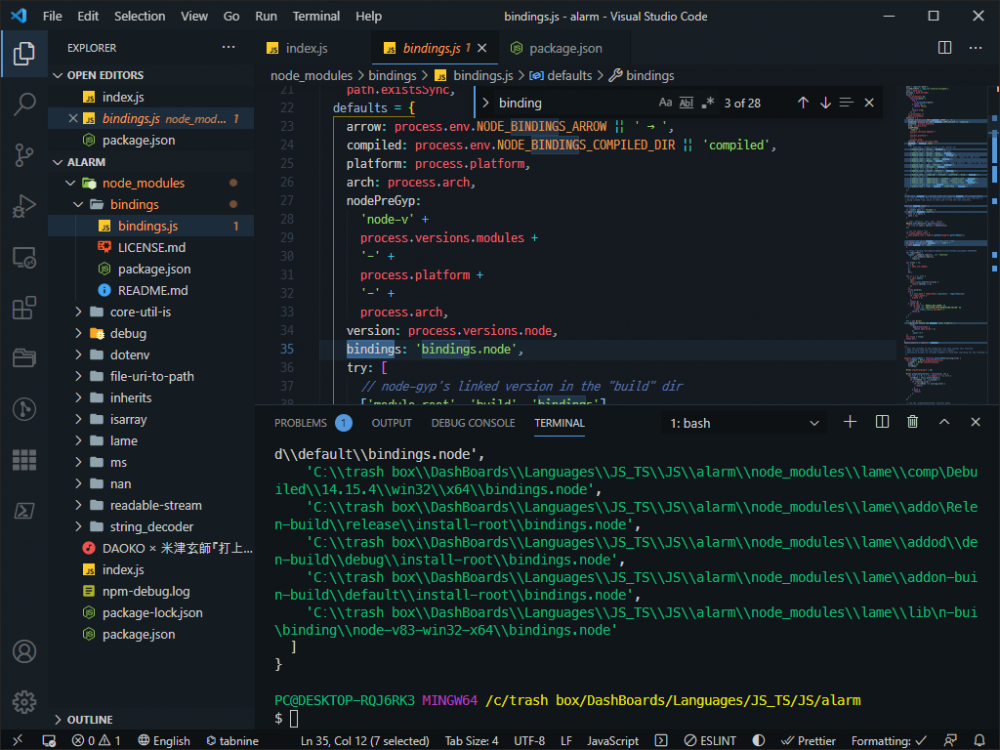Toggle Formatting status bar item
The width and height of the screenshot is (1000, 750).
coord(889,740)
